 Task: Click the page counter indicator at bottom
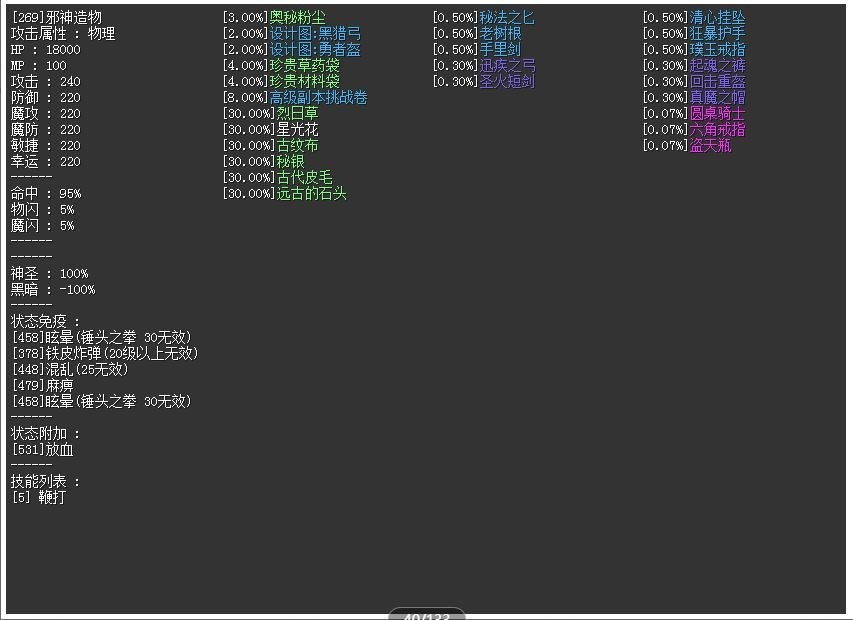pos(427,615)
